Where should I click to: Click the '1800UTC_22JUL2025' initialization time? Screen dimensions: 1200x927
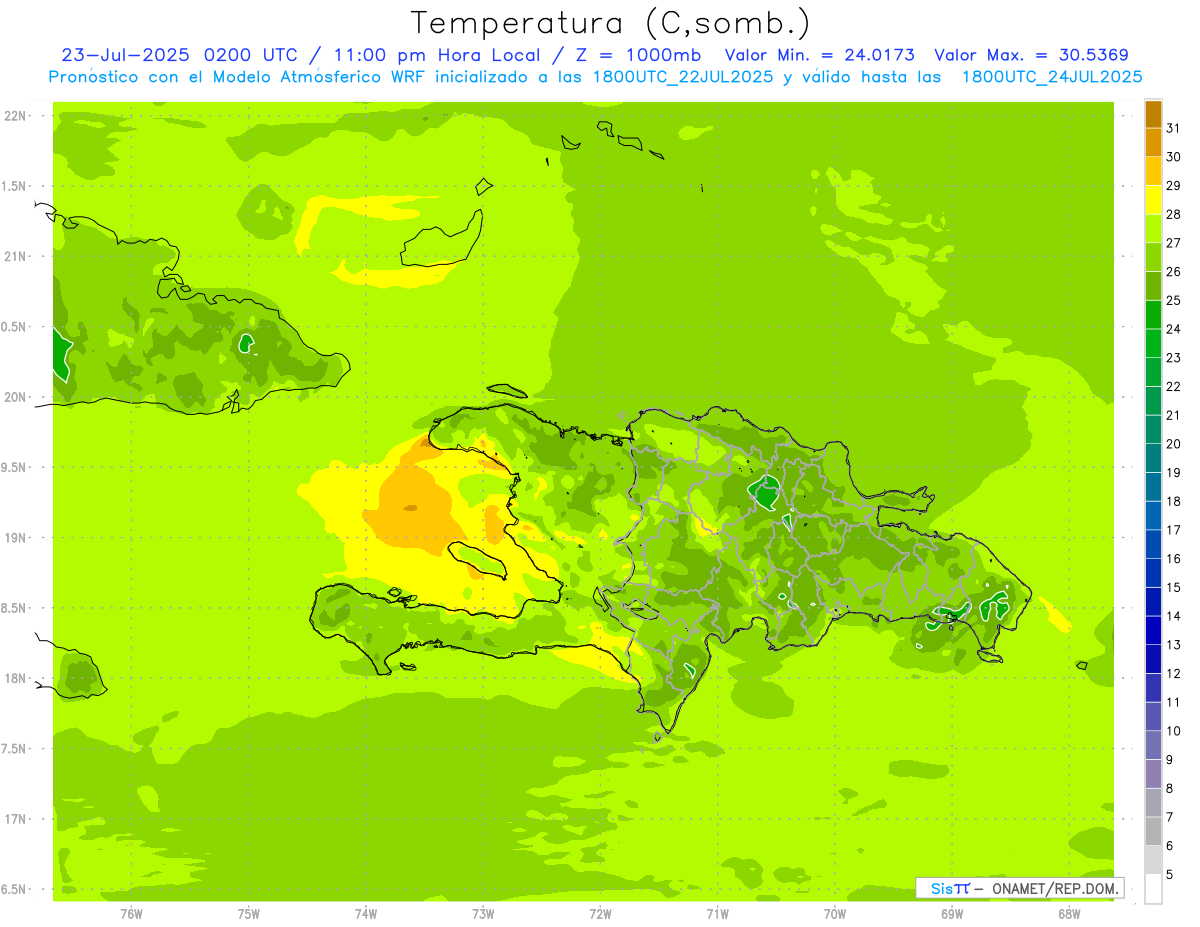[682, 76]
